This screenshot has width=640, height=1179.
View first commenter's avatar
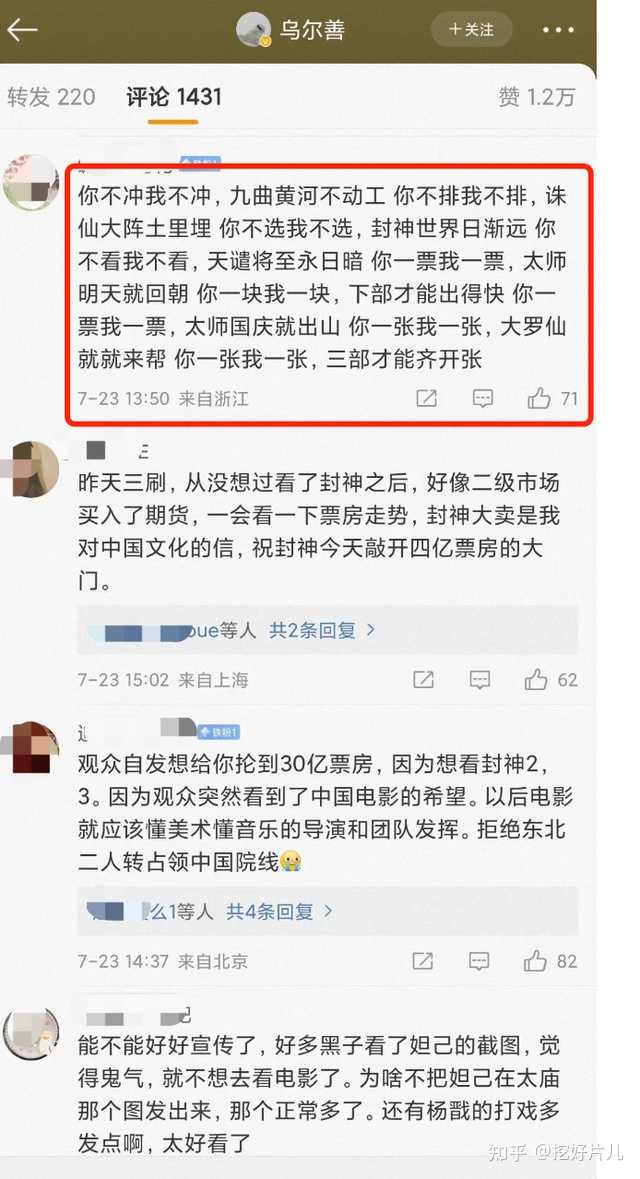click(31, 183)
